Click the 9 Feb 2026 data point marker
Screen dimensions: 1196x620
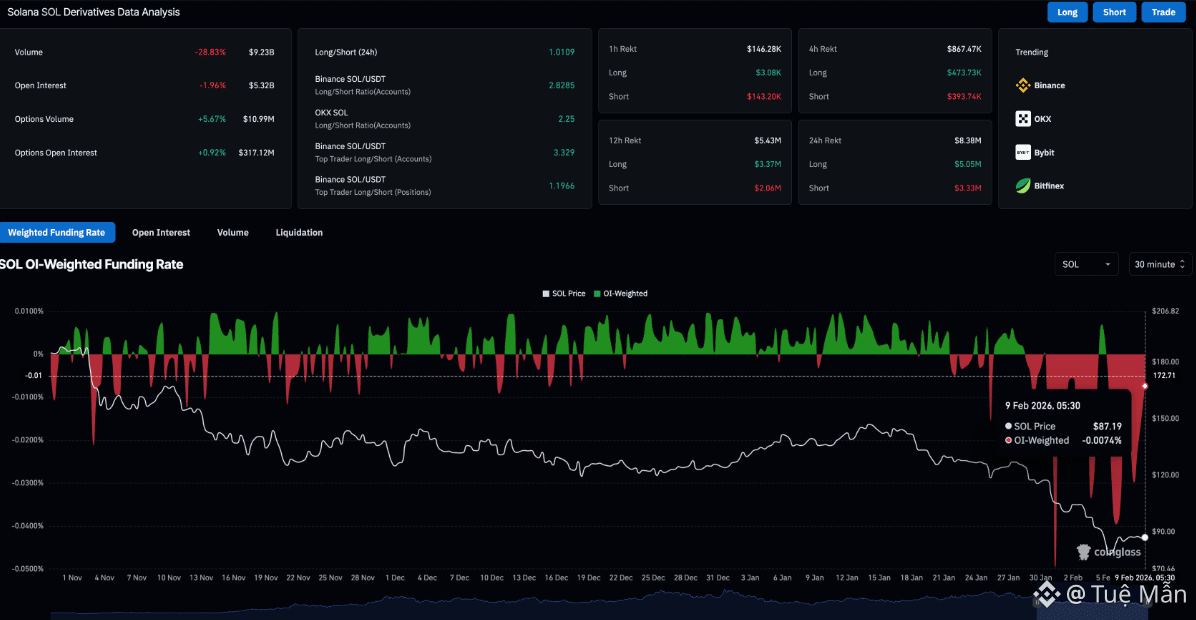1145,537
